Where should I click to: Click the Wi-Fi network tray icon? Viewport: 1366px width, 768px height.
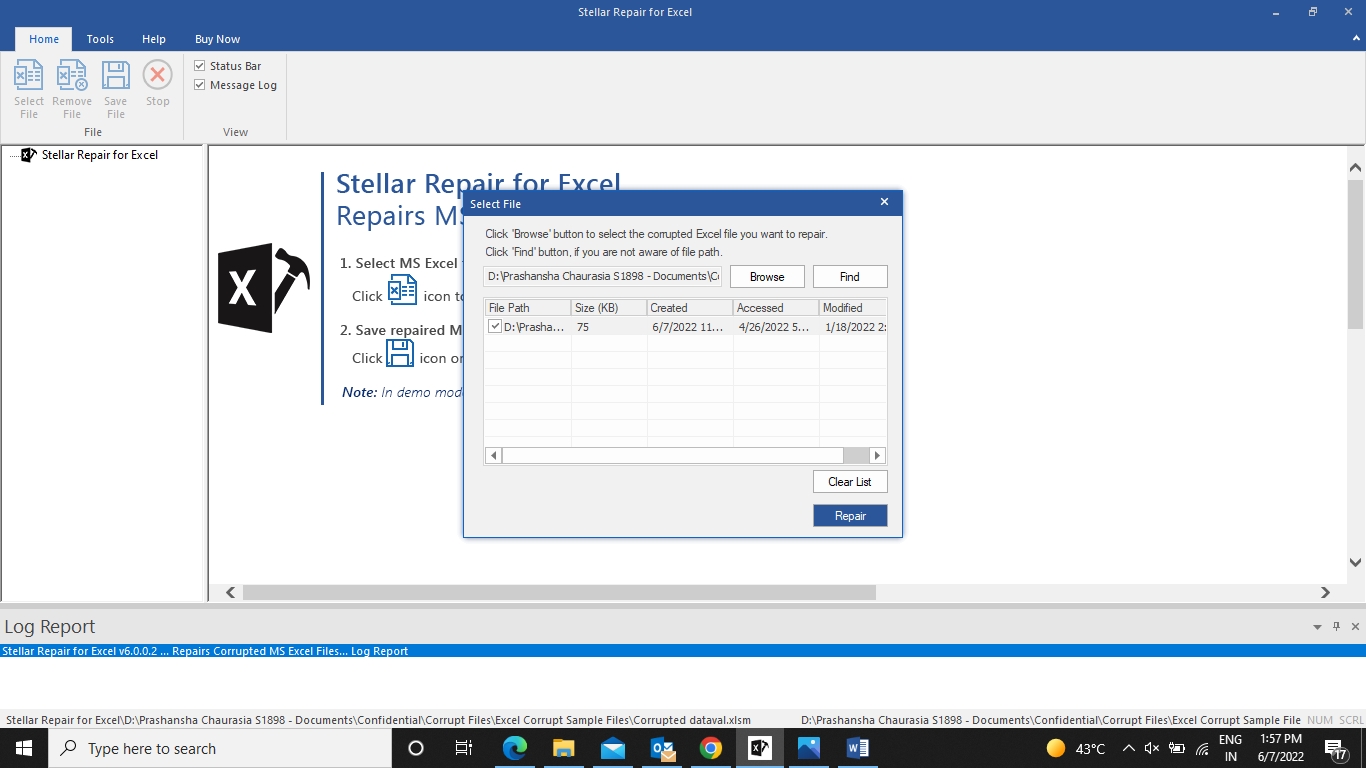1202,748
